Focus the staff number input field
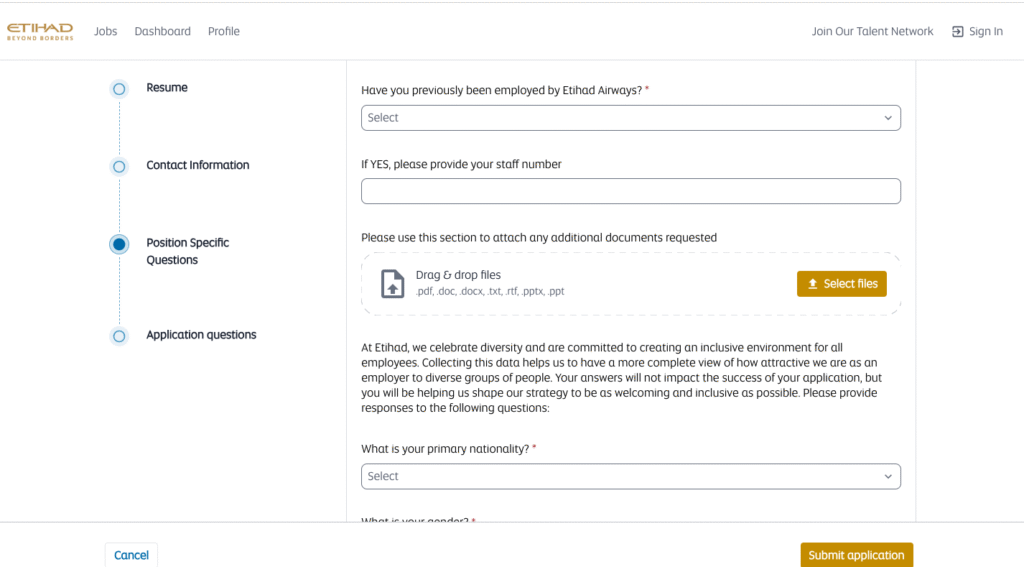1024x567 pixels. click(x=630, y=191)
